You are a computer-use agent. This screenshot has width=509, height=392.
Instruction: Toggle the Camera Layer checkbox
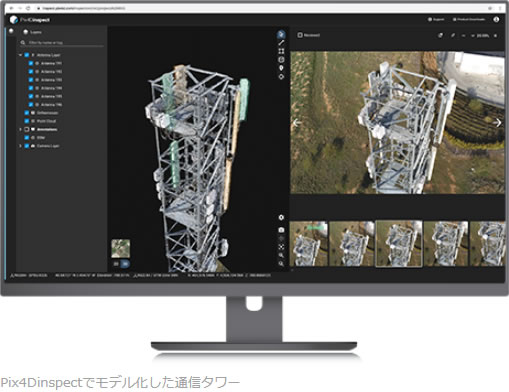tap(27, 146)
